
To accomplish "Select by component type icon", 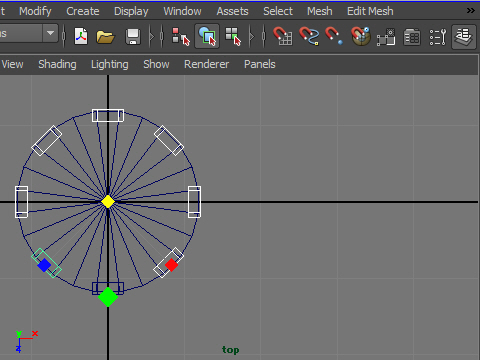I will pyautogui.click(x=233, y=36).
